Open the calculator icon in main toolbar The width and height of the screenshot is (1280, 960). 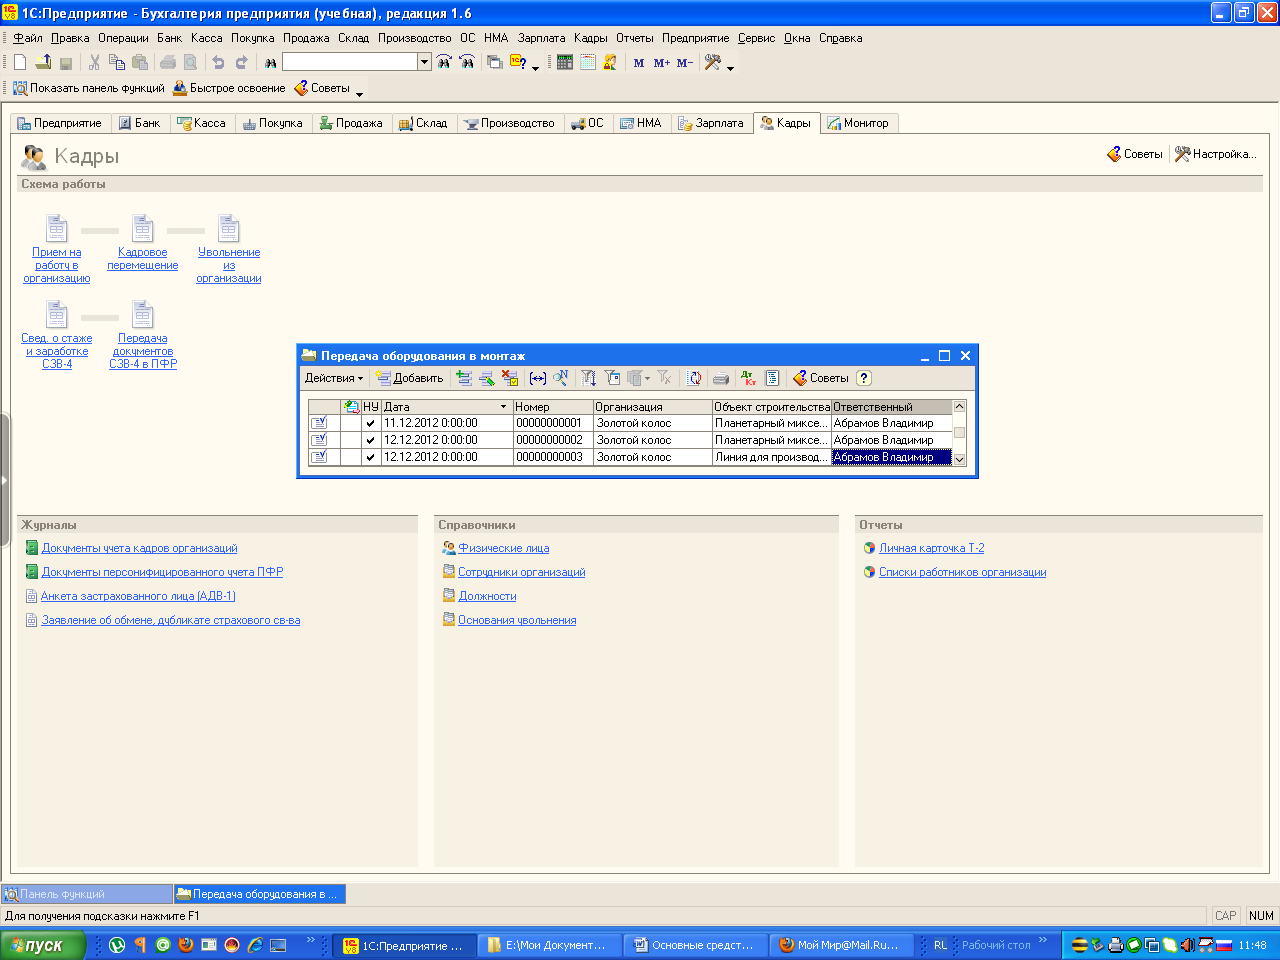565,62
